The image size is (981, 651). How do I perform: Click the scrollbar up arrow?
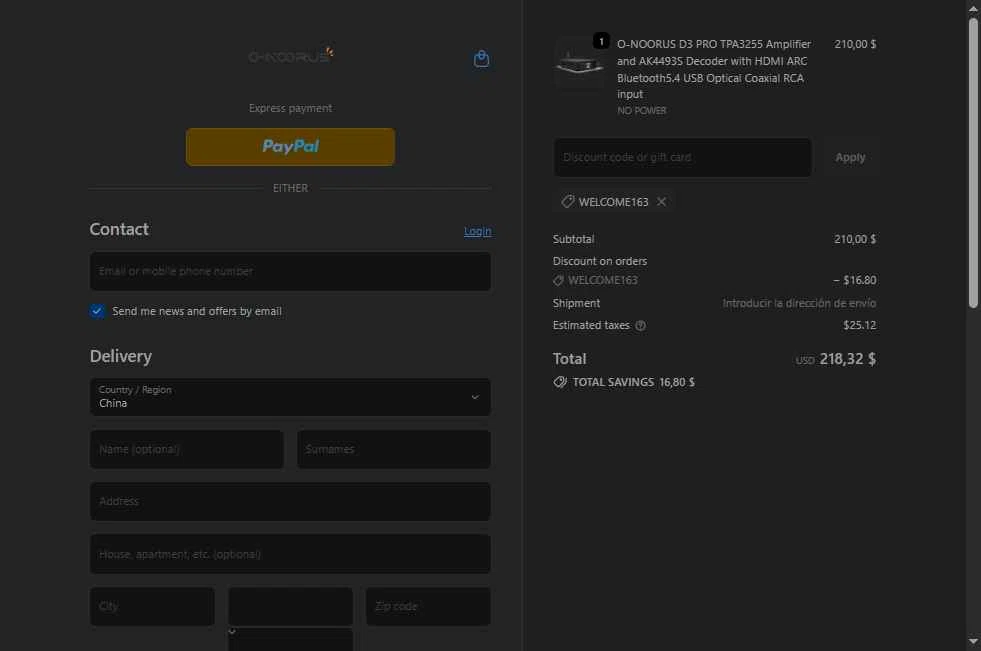click(x=973, y=8)
